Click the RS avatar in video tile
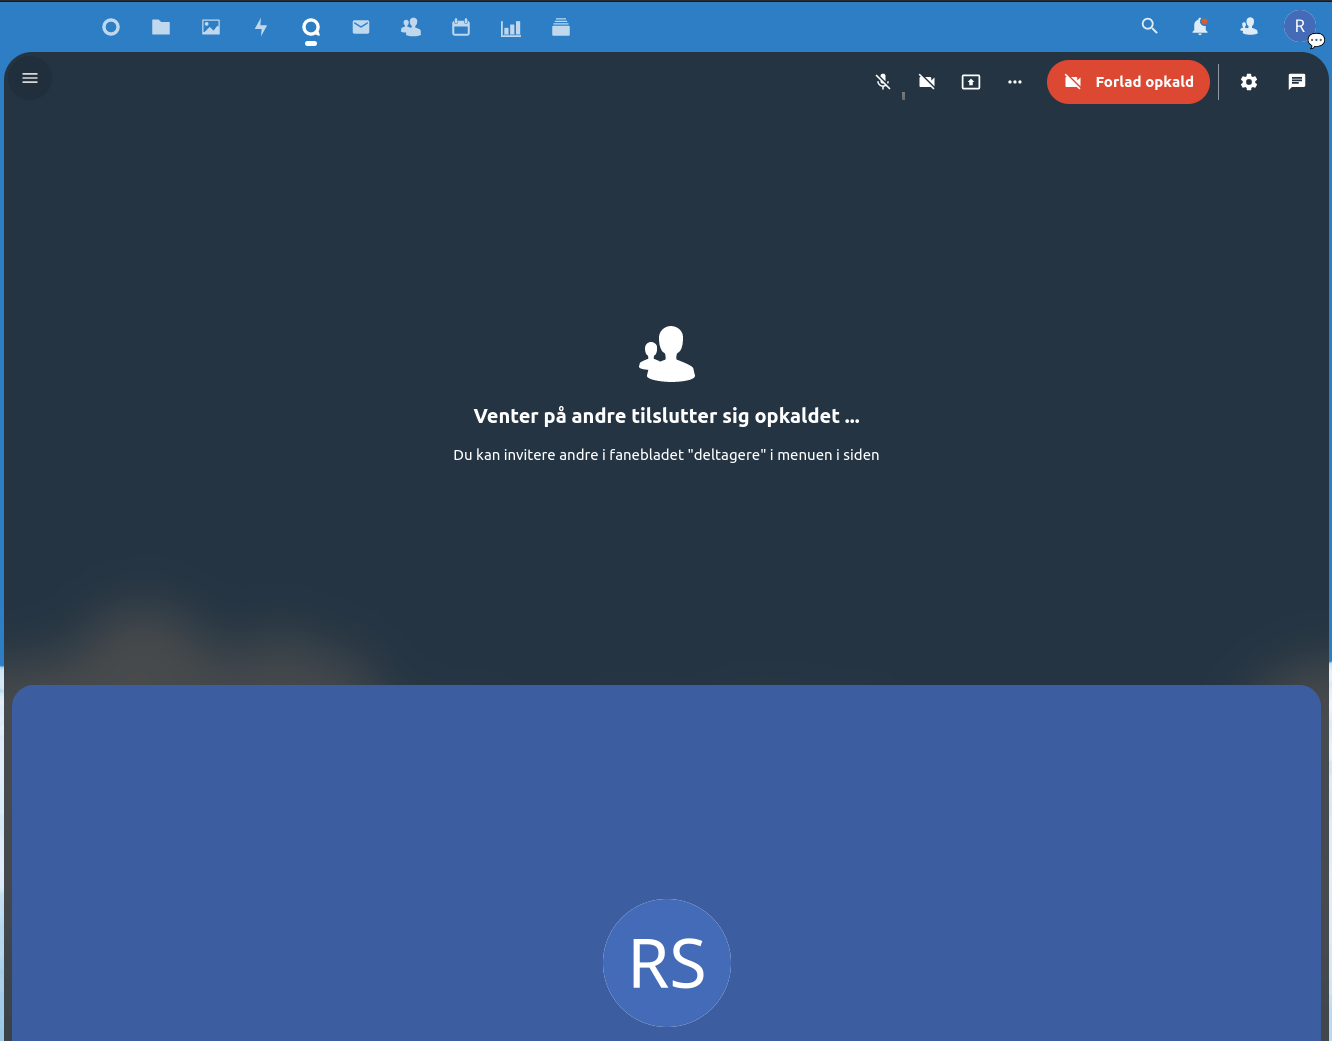Viewport: 1332px width, 1041px height. (x=667, y=963)
